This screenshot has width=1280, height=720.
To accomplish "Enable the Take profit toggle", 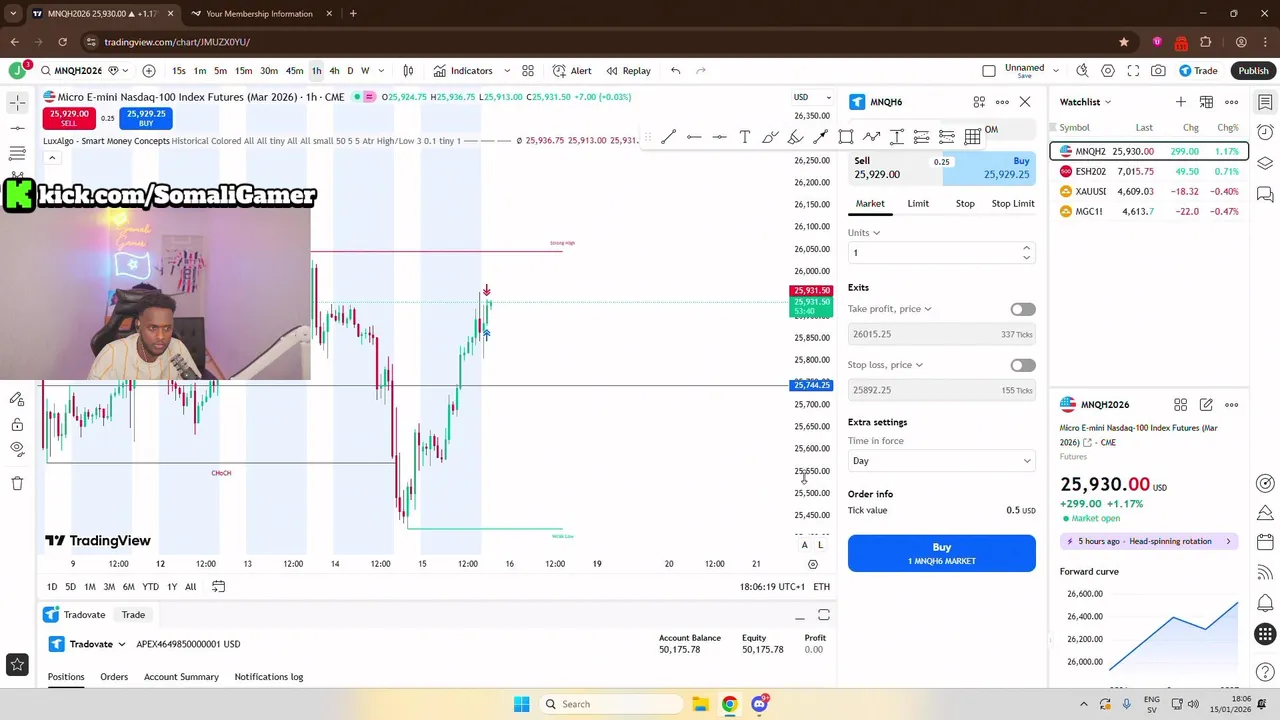I will tap(1022, 309).
